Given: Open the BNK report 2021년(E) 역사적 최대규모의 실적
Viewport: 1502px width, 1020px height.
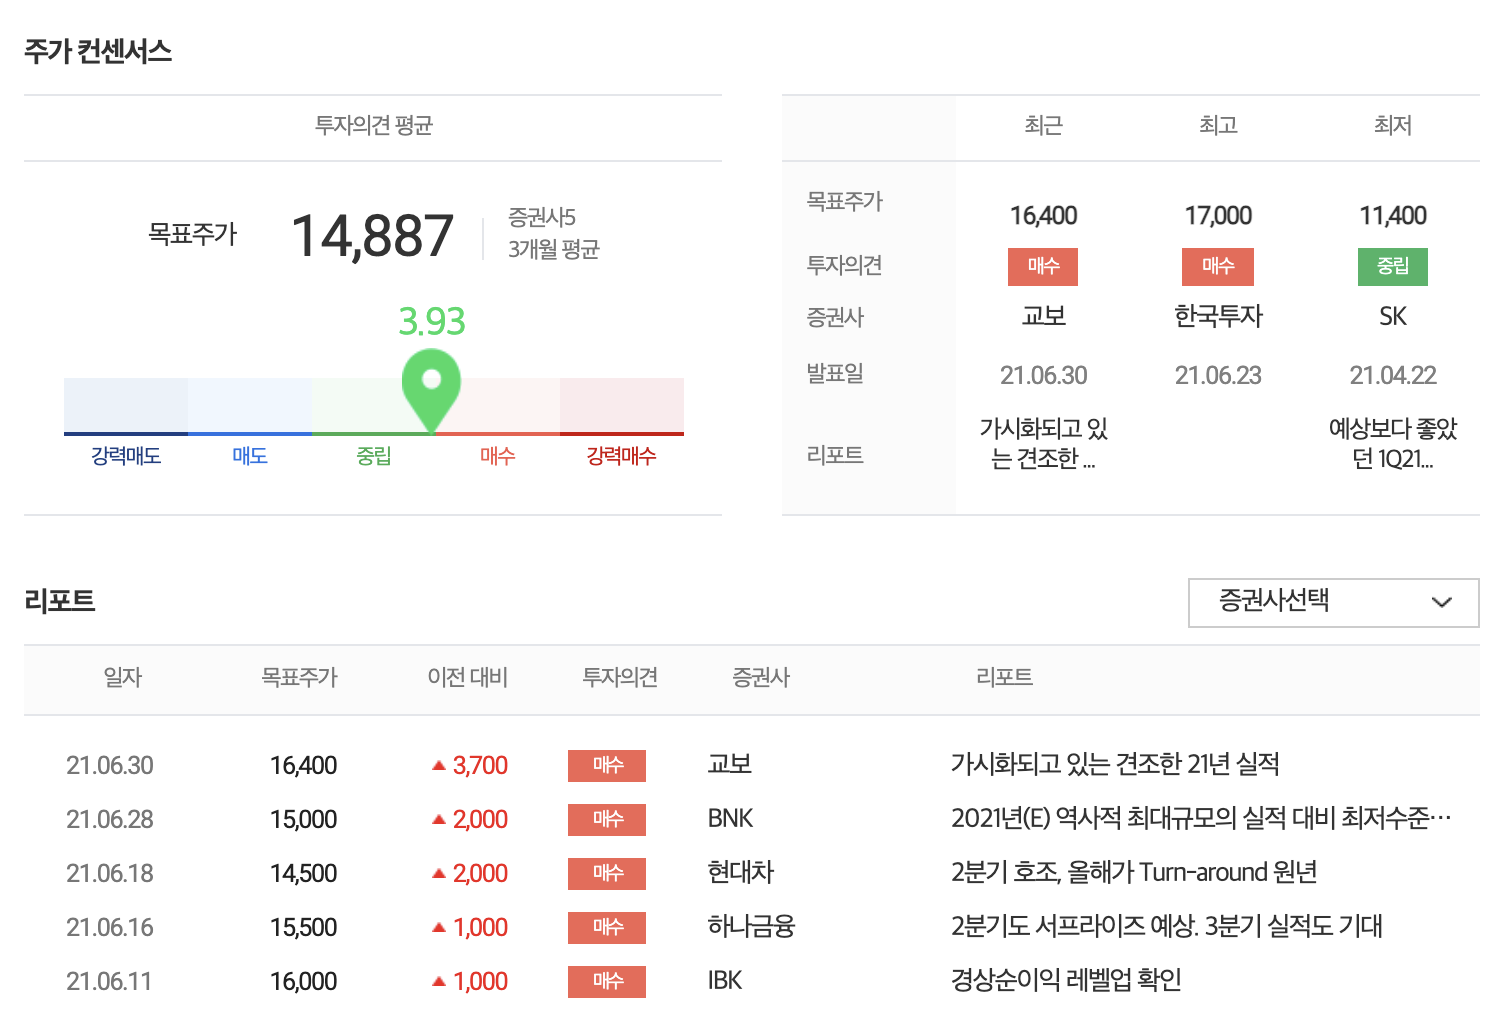Looking at the screenshot, I should coord(1201,819).
